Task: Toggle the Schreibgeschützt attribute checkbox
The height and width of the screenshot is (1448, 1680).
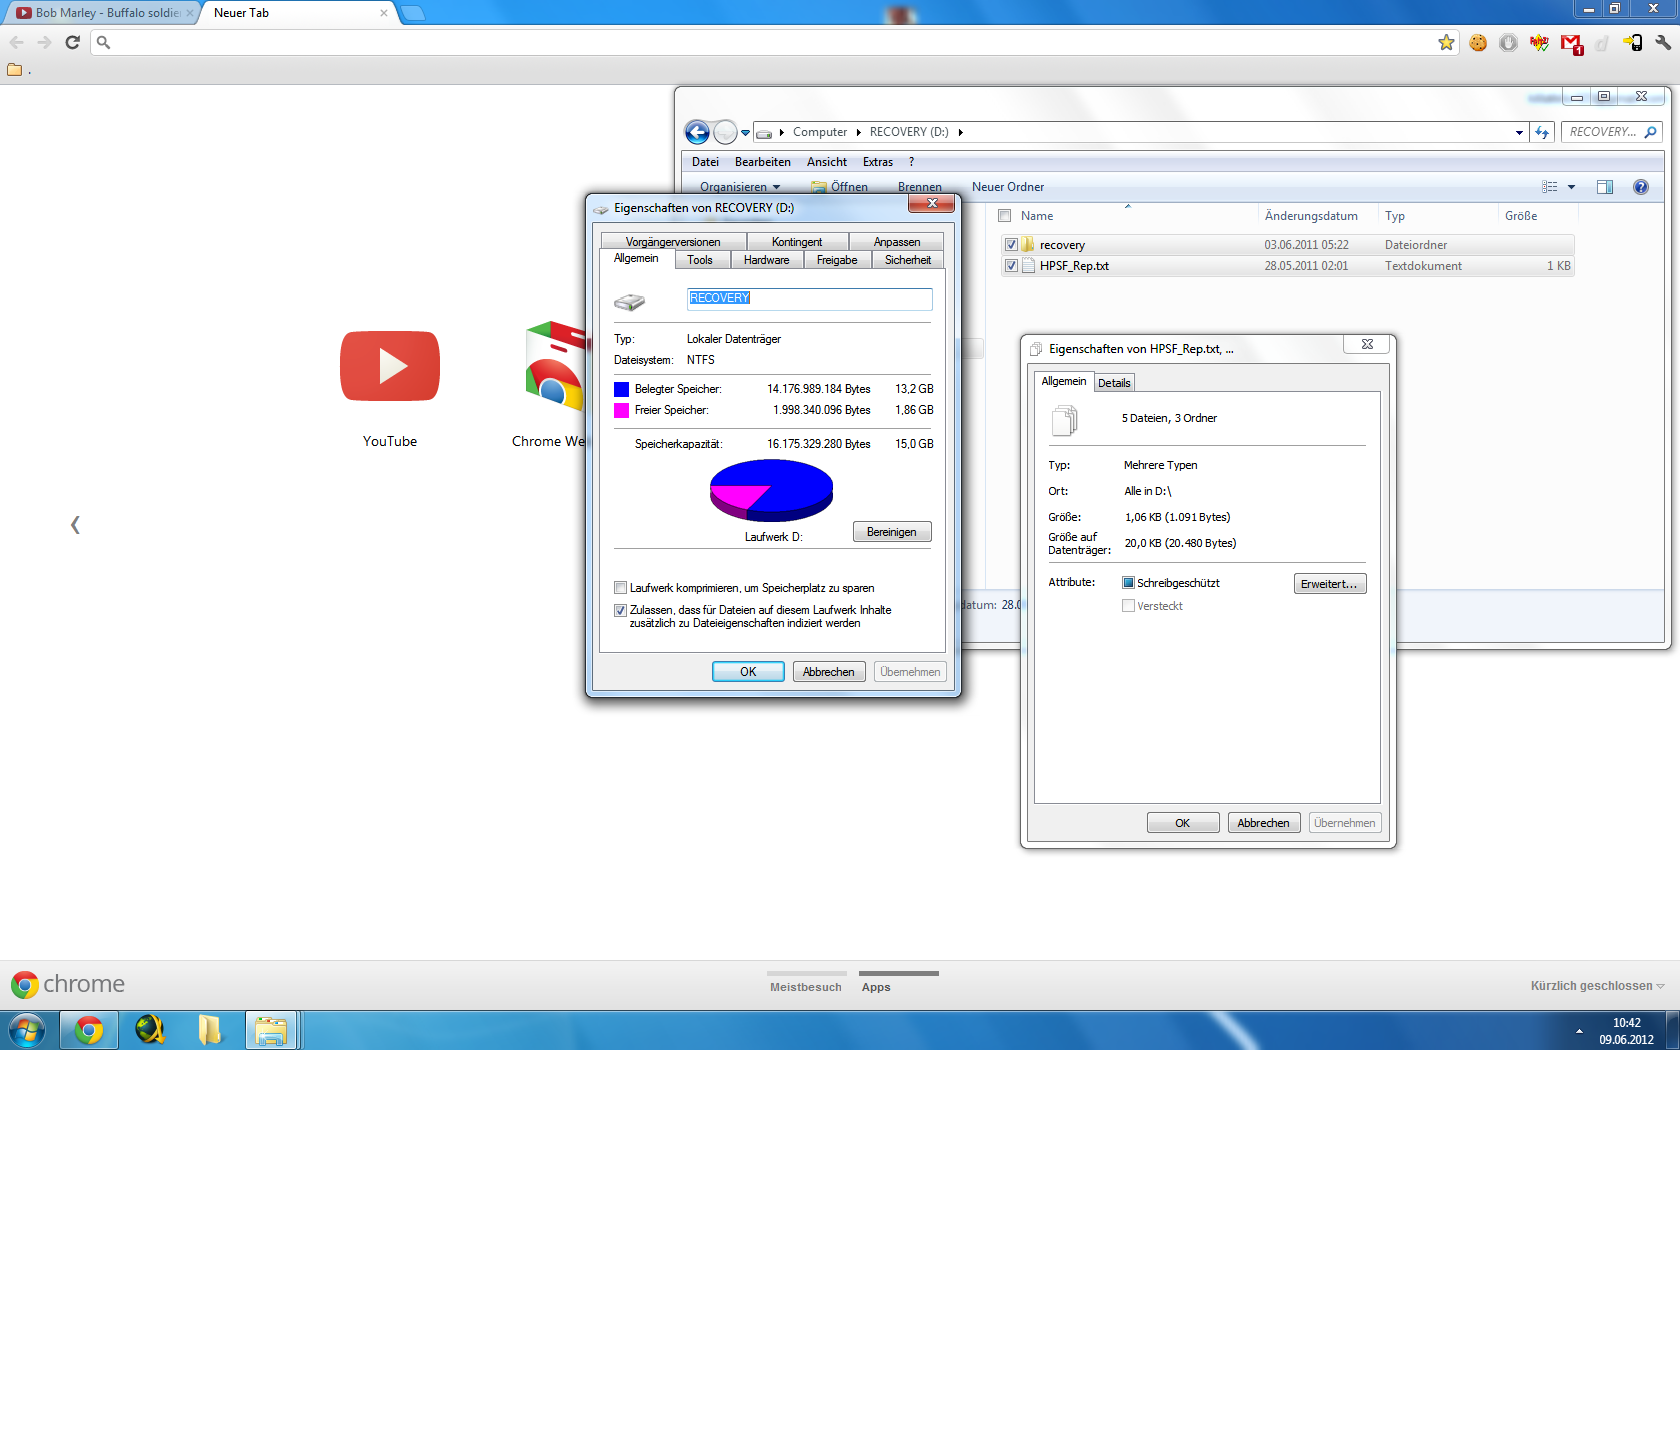Action: [1128, 583]
